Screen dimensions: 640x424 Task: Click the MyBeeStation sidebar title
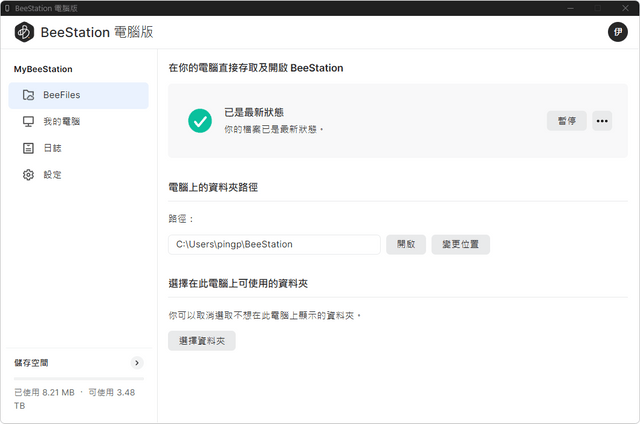[43, 69]
